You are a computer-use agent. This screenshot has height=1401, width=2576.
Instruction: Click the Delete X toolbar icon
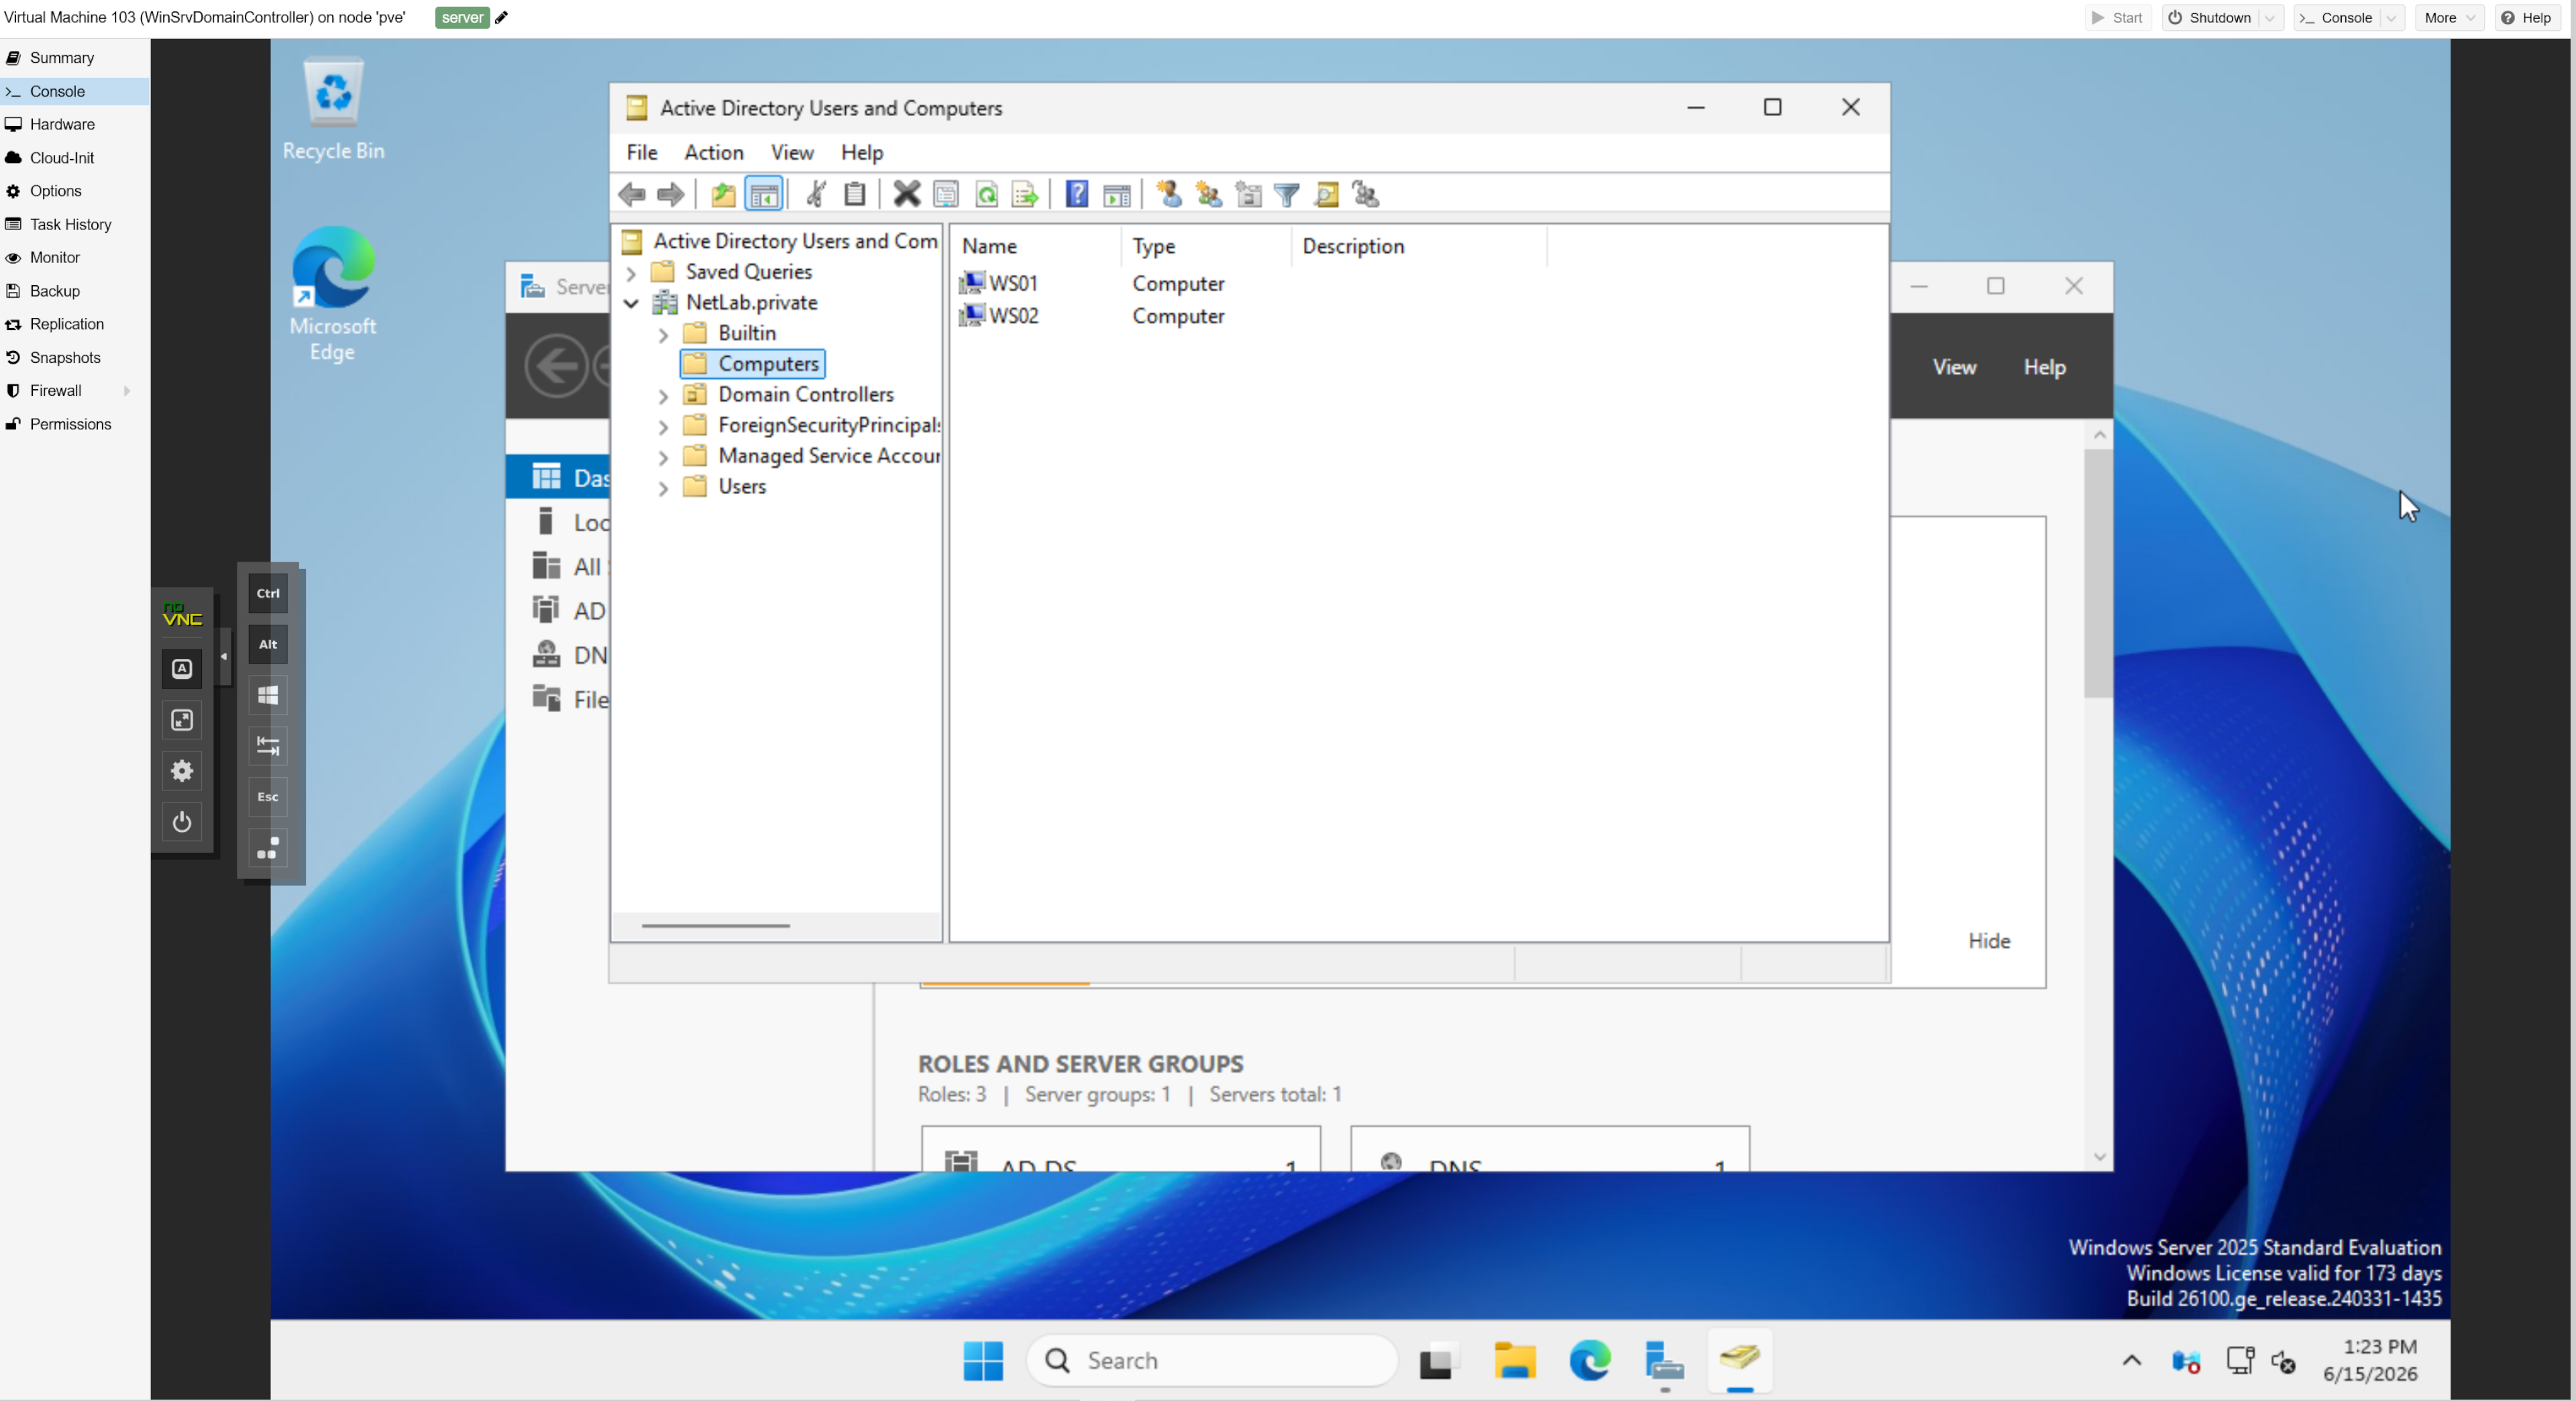(907, 194)
